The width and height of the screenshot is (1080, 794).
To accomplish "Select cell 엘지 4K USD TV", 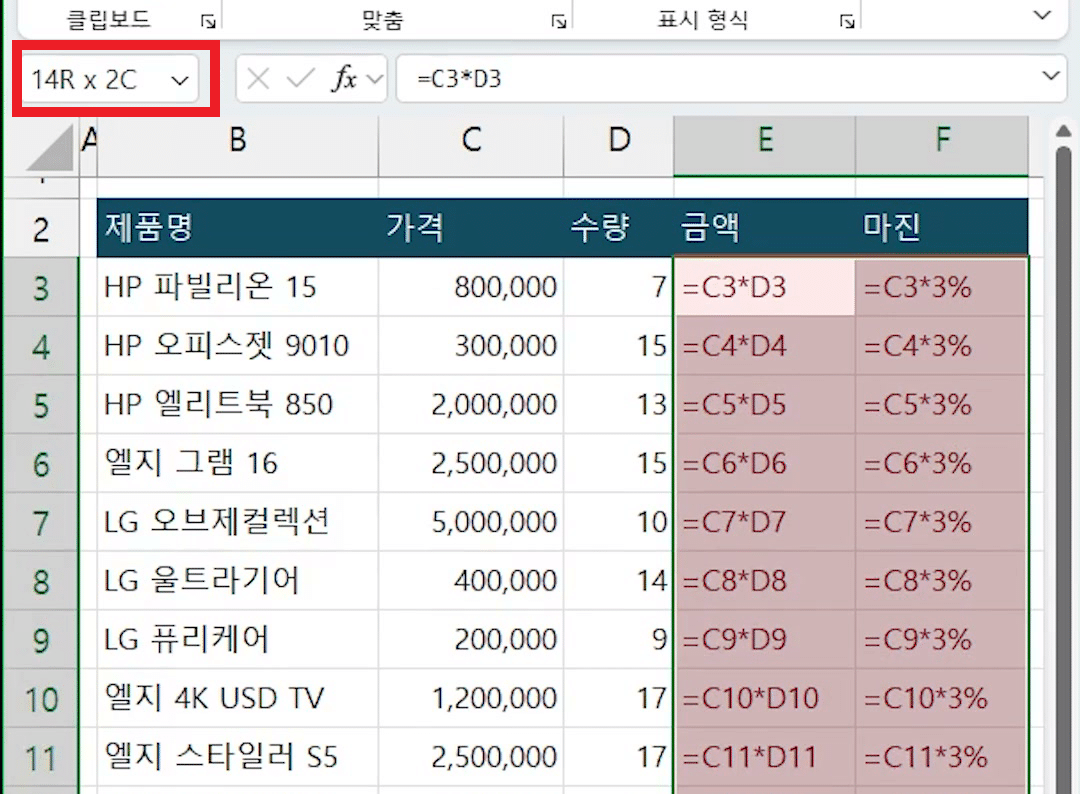I will point(238,698).
